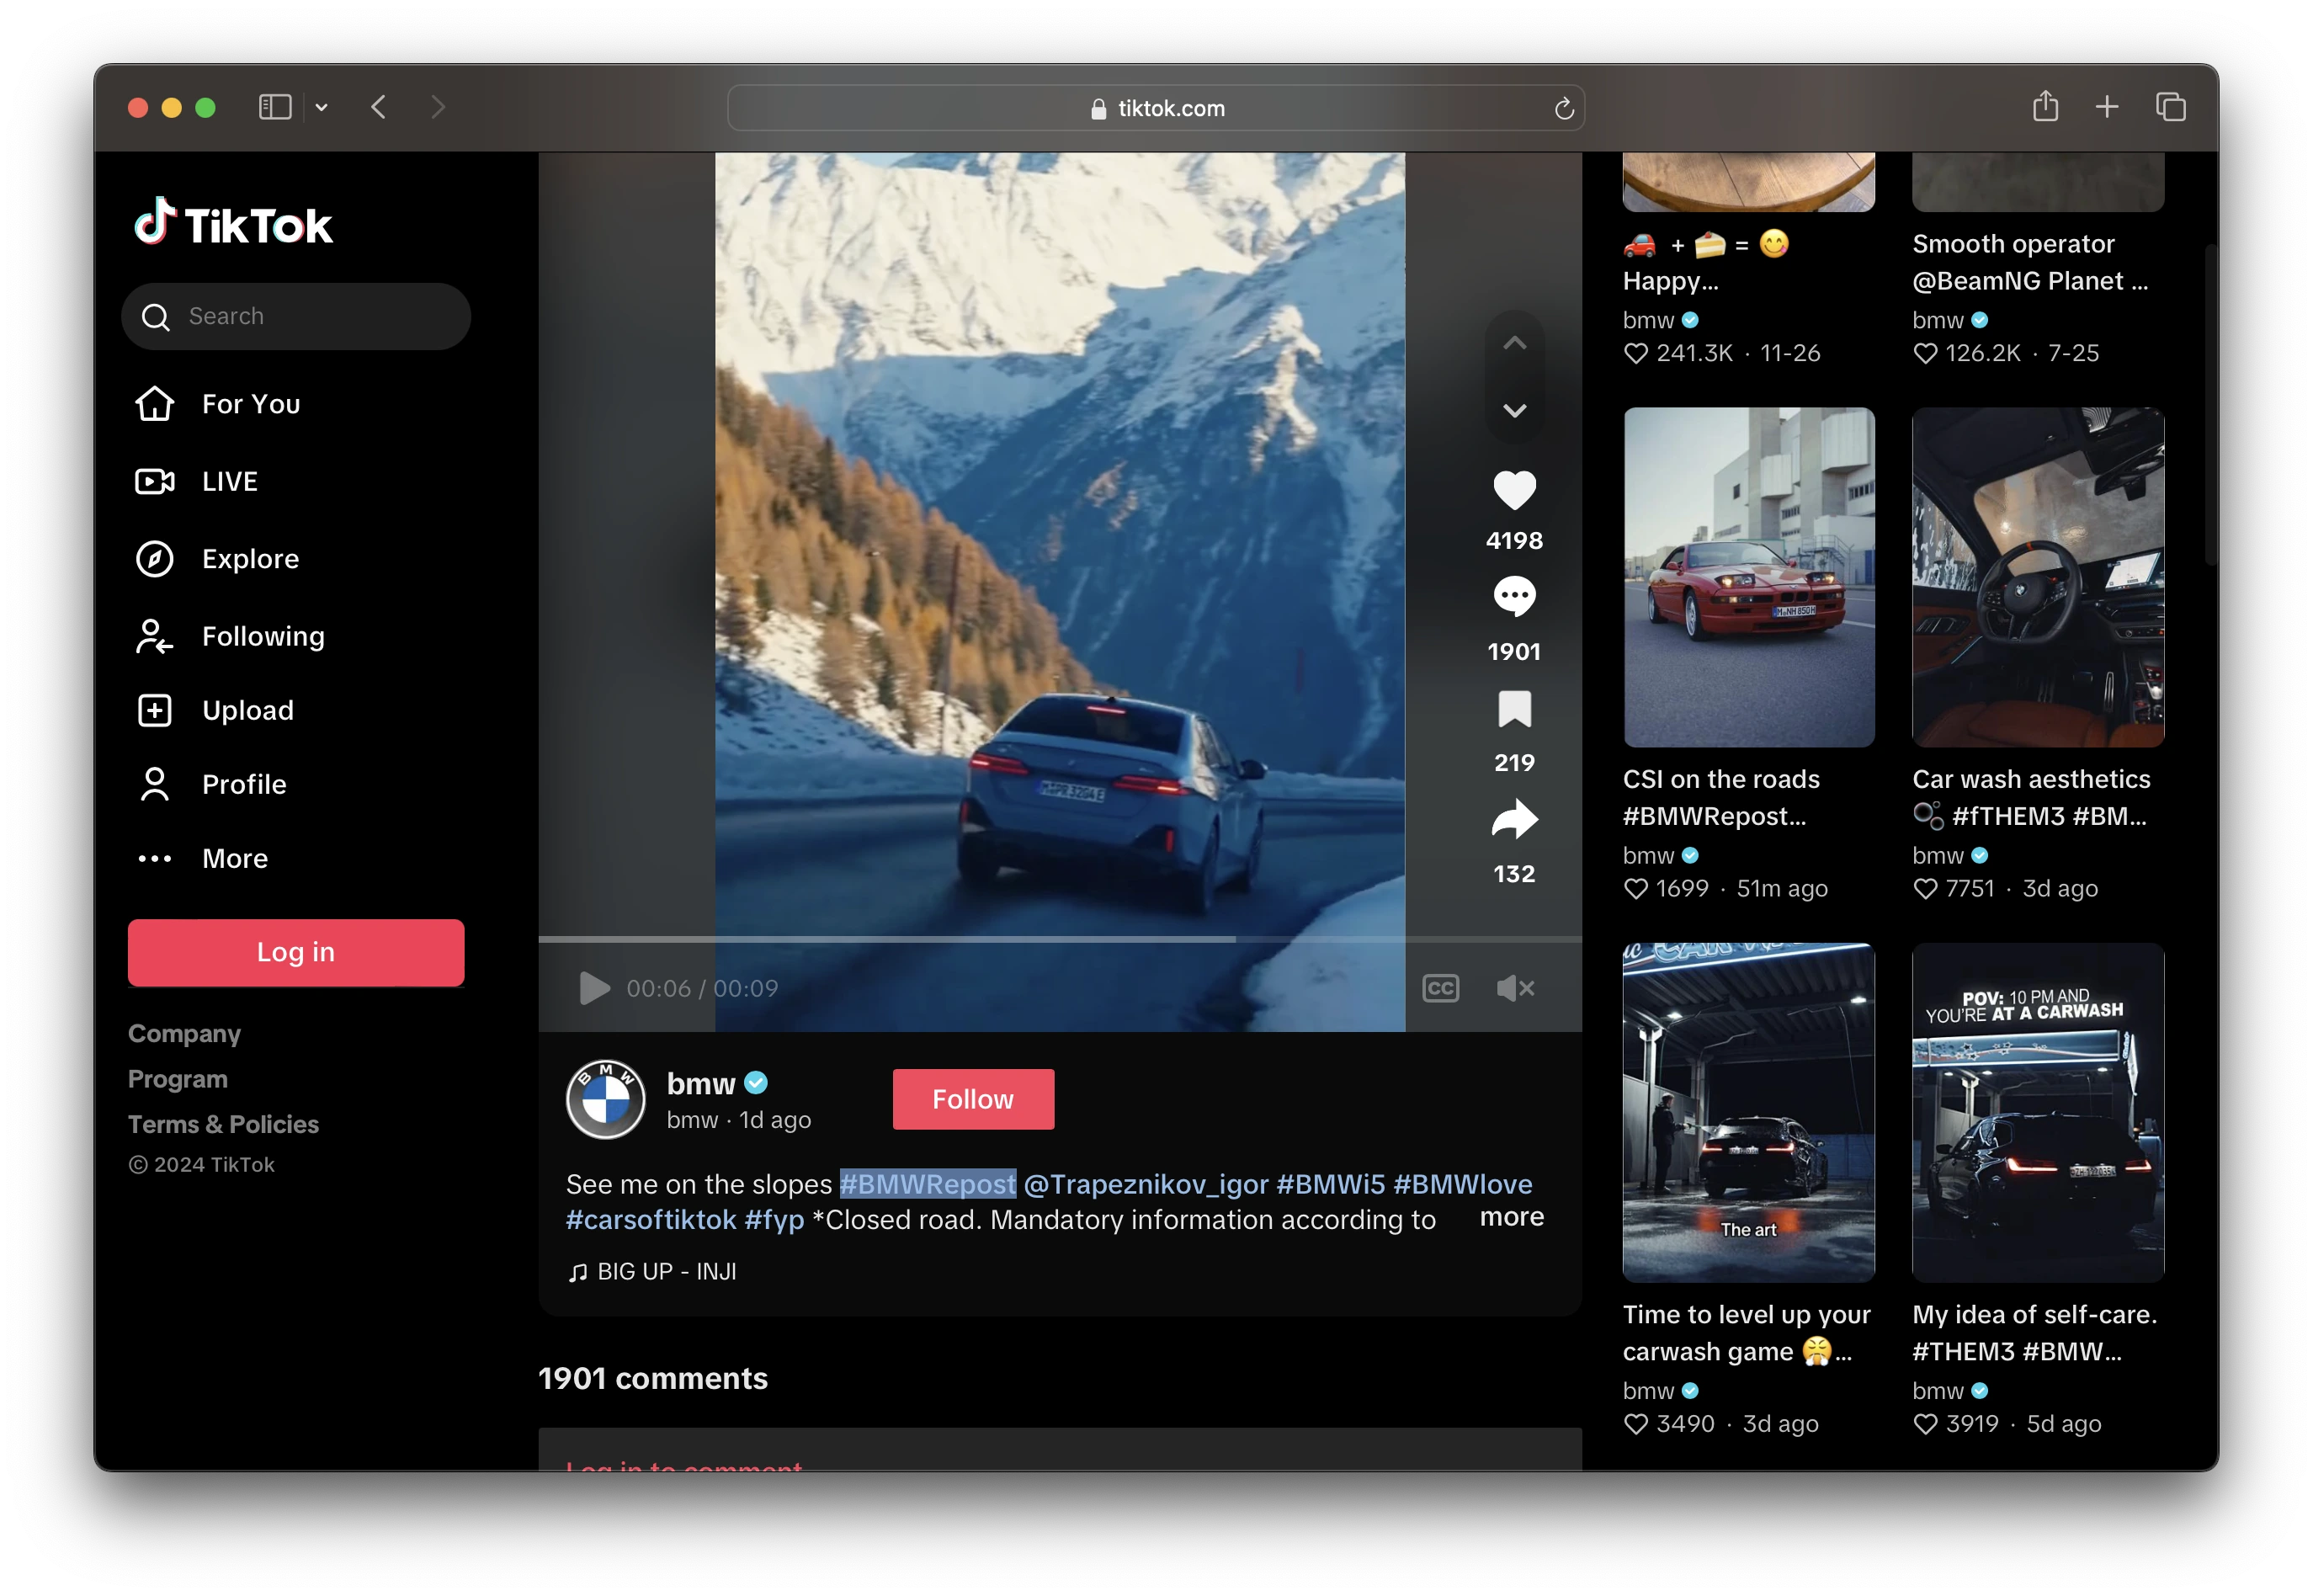2313x1596 pixels.
Task: Open Safari sidebar dropdown chevron
Action: point(321,107)
